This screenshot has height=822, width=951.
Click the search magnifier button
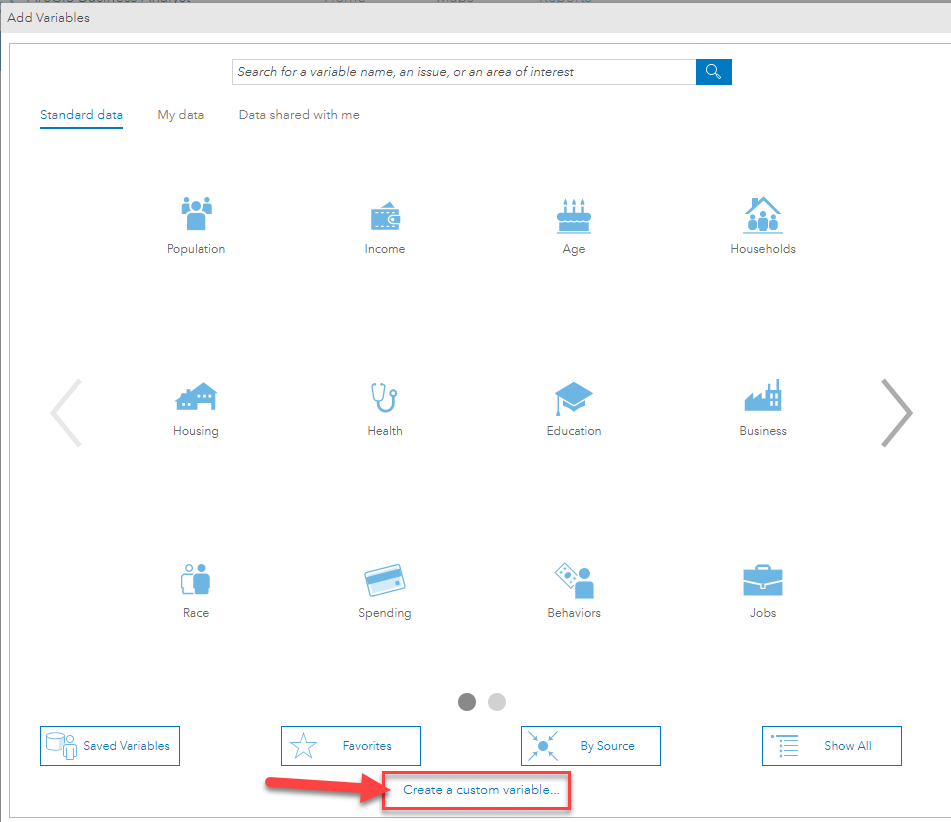(713, 71)
